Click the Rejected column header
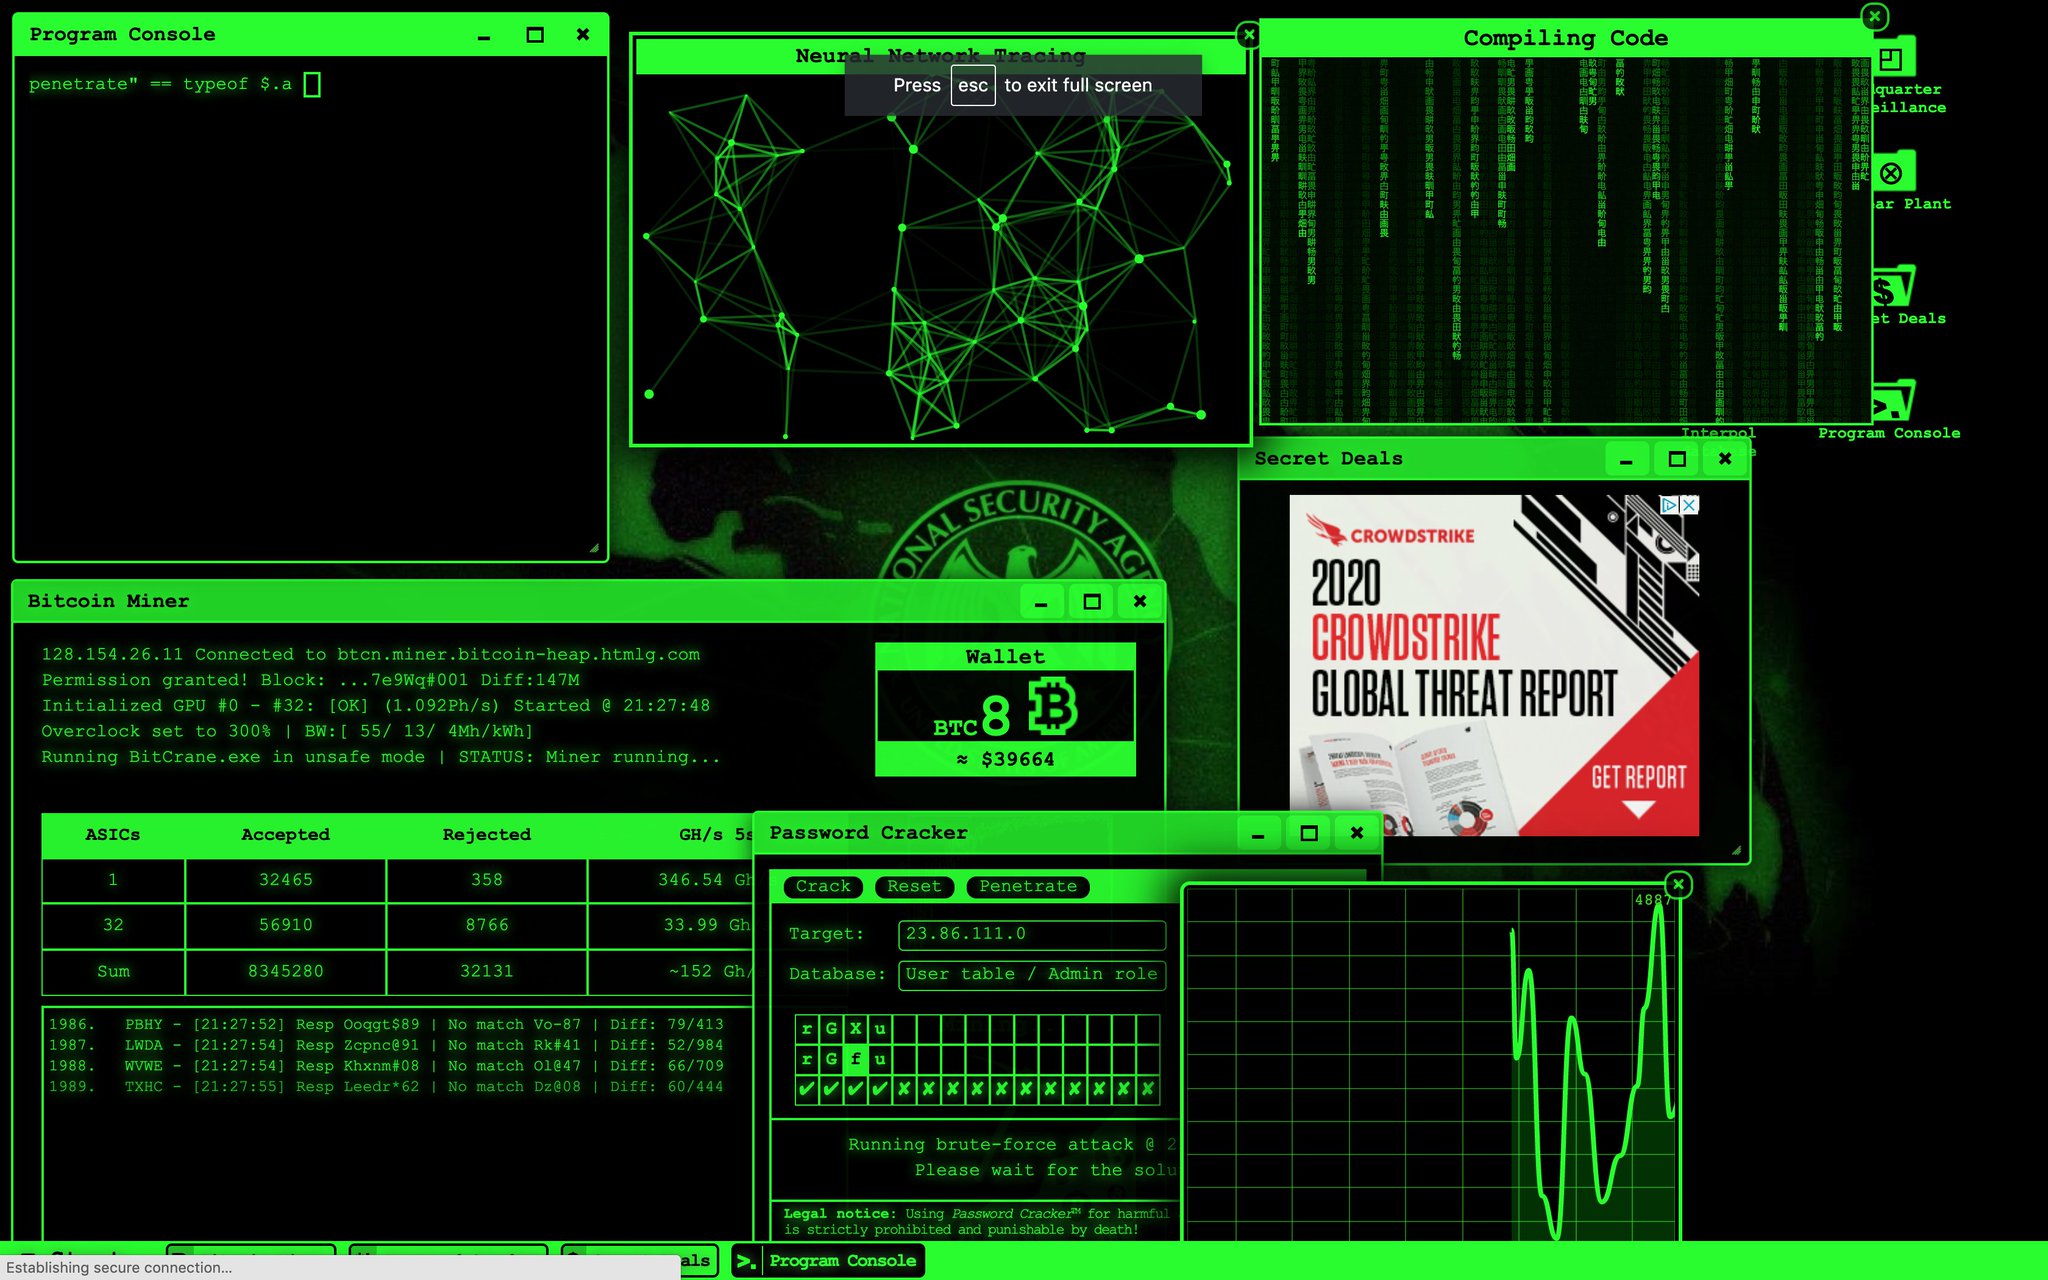This screenshot has height=1280, width=2048. [487, 835]
